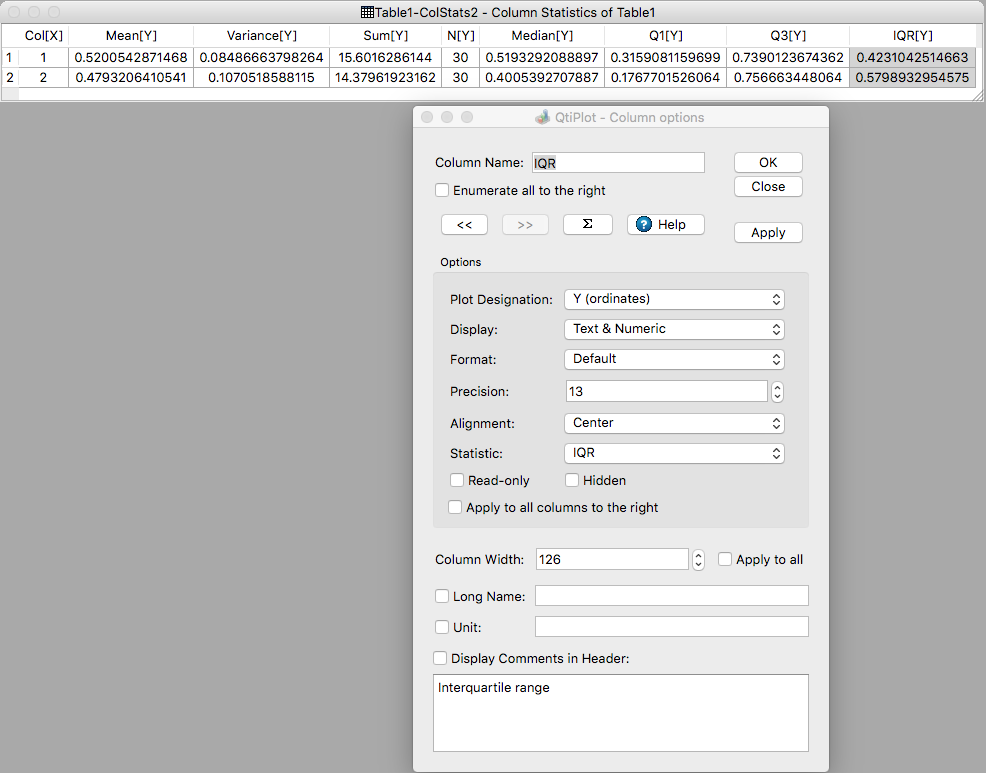Click the Help button with question icon
Screen dimensions: 986x773
pyautogui.click(x=665, y=225)
